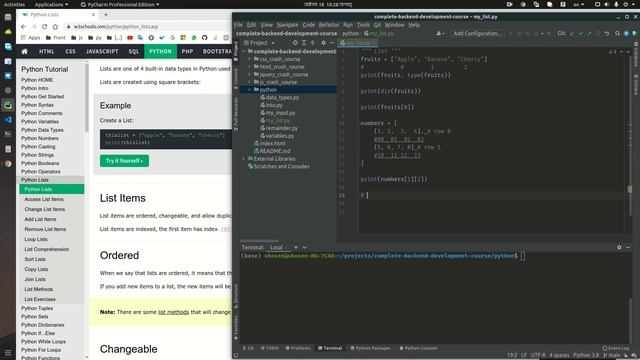Screen dimensions: 640x360
Task: Expand jquery_crash_course folder
Action: point(249,75)
